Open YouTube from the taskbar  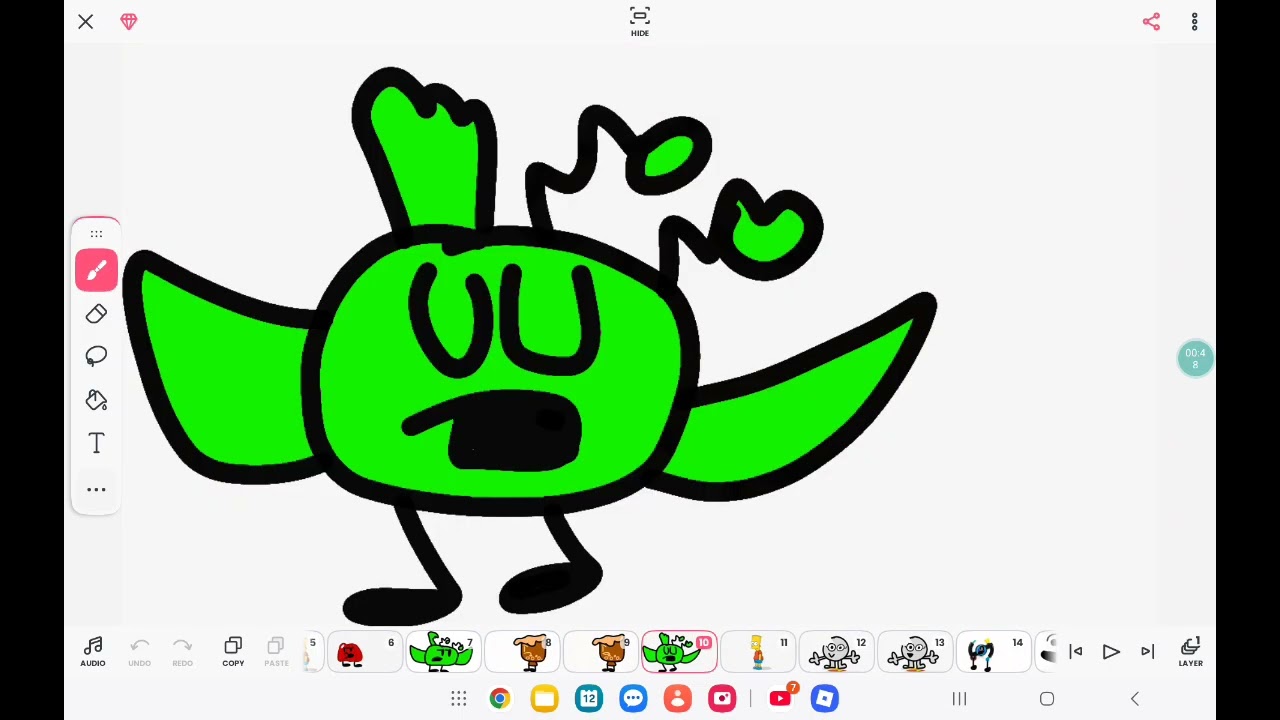780,698
